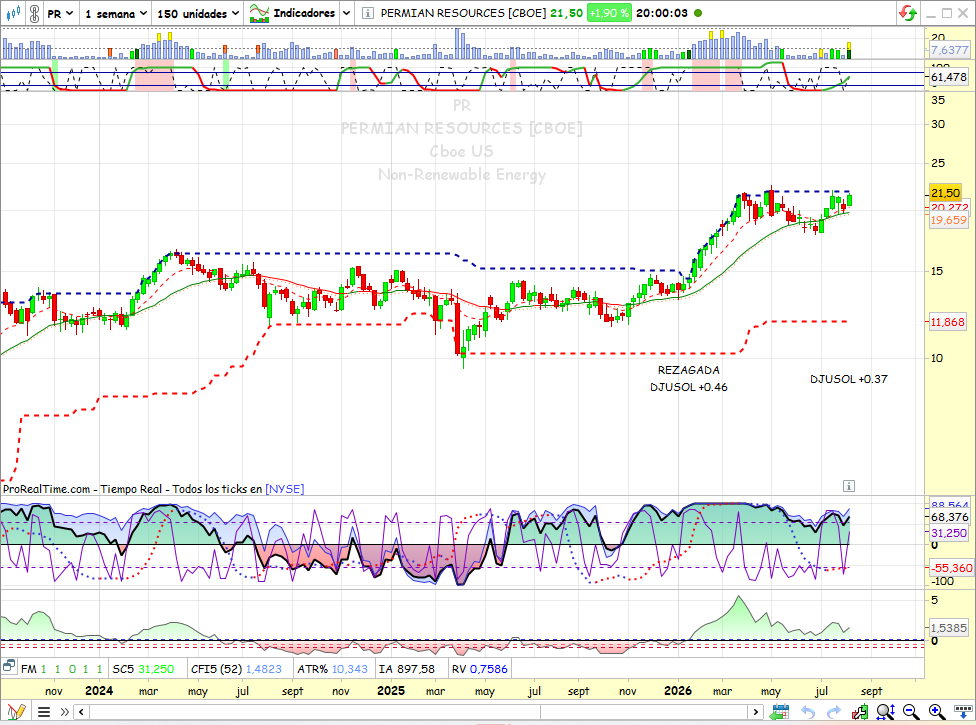Click the PERMIAN RESOURCES [CBOE] title
This screenshot has width=976, height=725.
pos(464,13)
